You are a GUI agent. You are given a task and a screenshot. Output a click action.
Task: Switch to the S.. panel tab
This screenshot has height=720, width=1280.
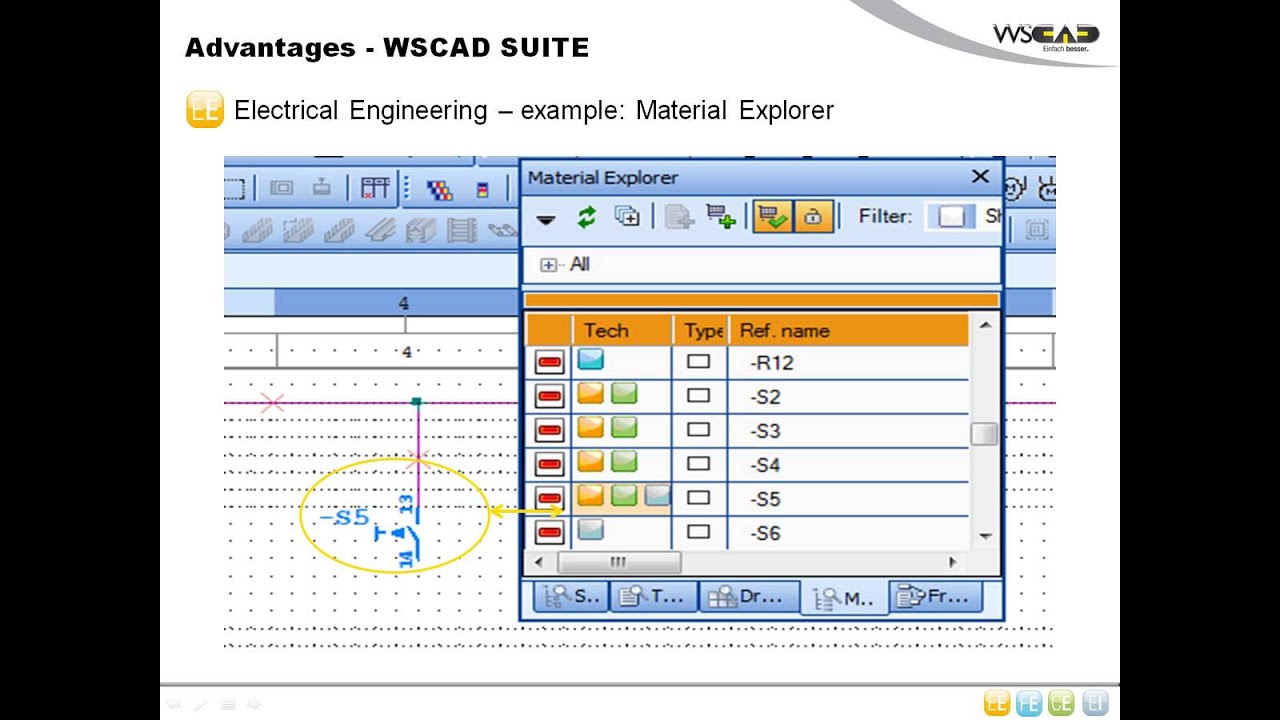[570, 597]
